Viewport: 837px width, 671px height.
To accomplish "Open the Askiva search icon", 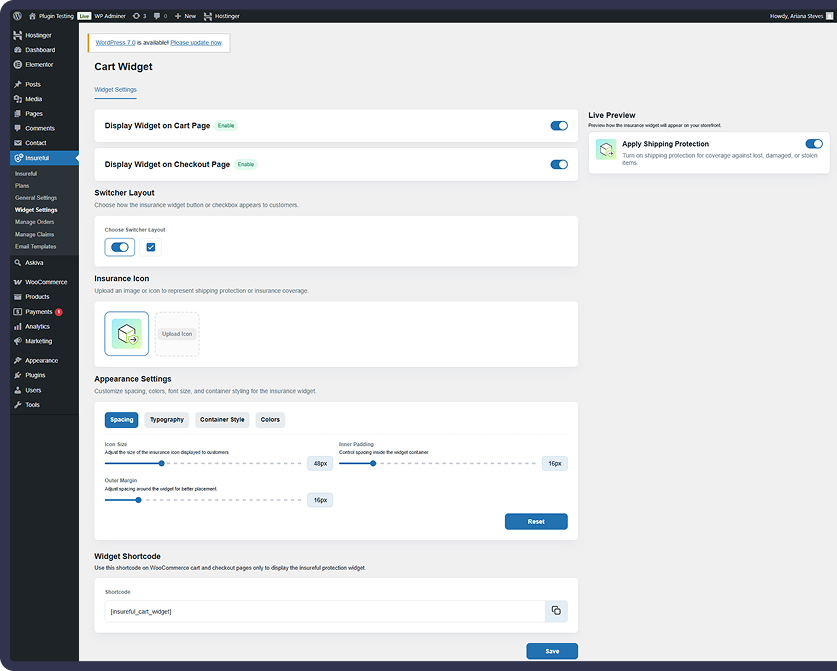I will (x=18, y=263).
